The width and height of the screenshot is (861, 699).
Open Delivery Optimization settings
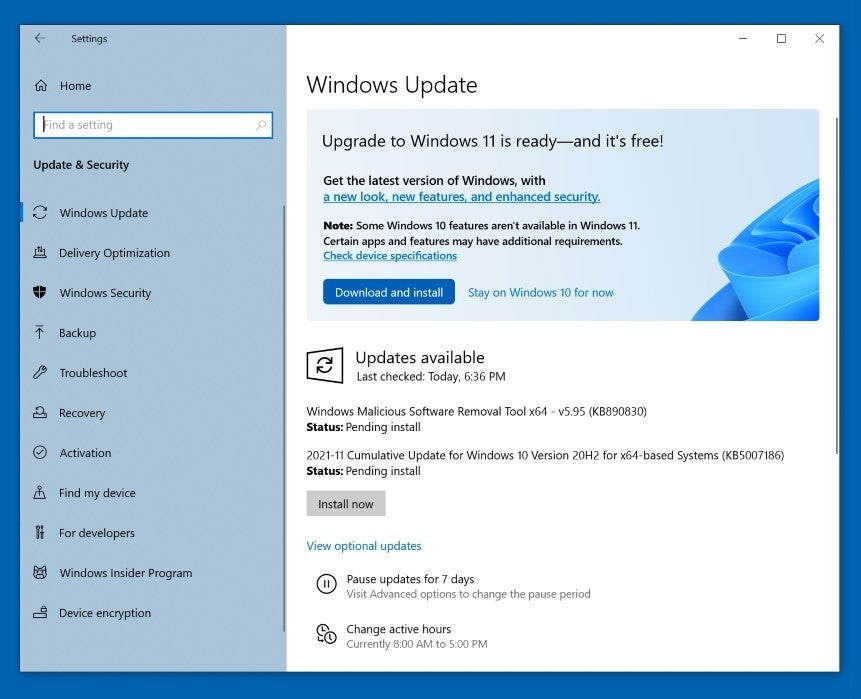tap(114, 253)
